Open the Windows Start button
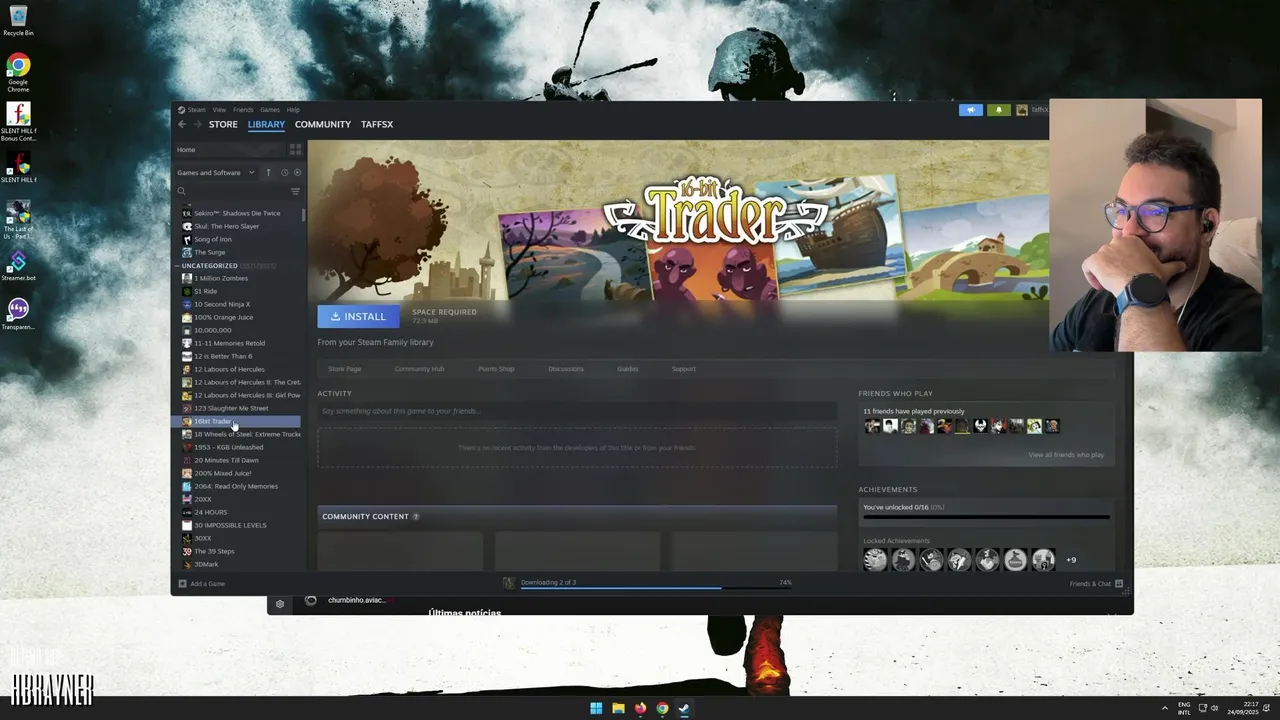Image resolution: width=1280 pixels, height=720 pixels. pyautogui.click(x=596, y=709)
